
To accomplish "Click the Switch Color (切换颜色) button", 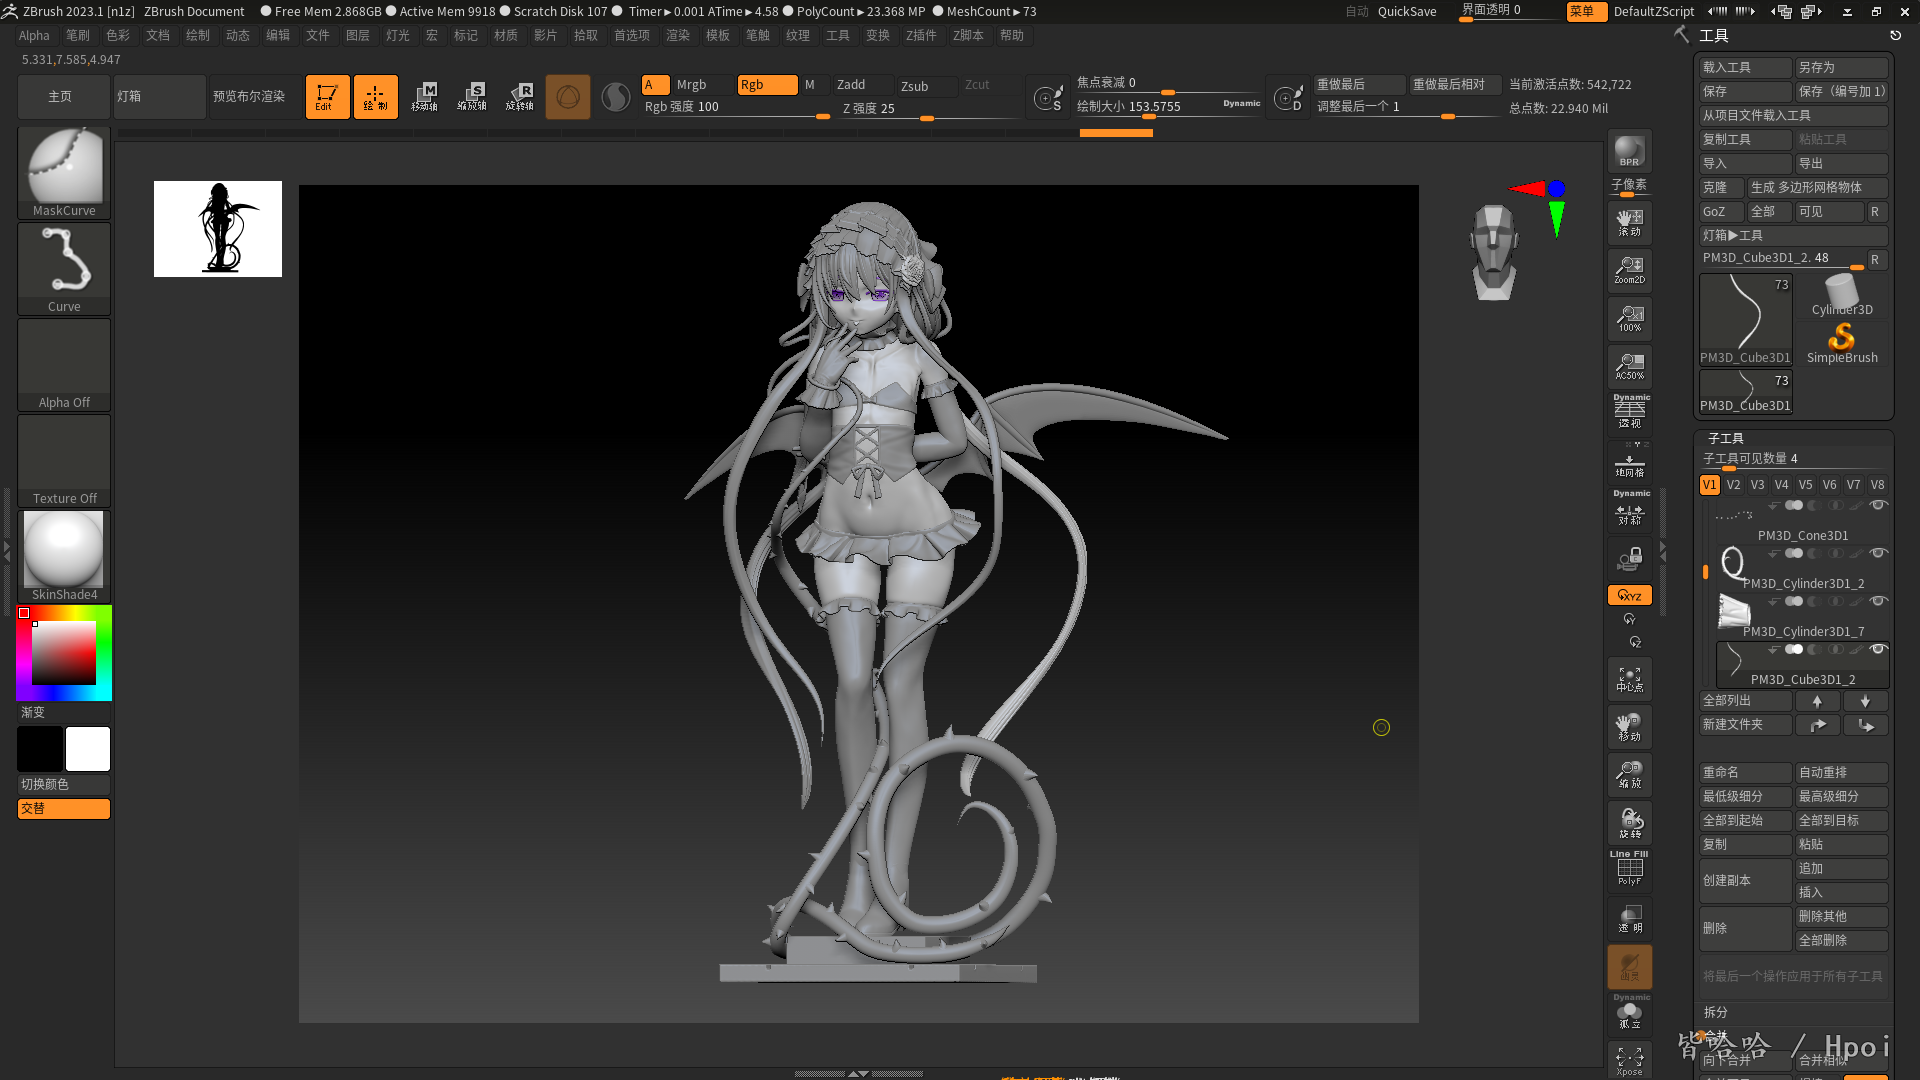I will tap(64, 784).
